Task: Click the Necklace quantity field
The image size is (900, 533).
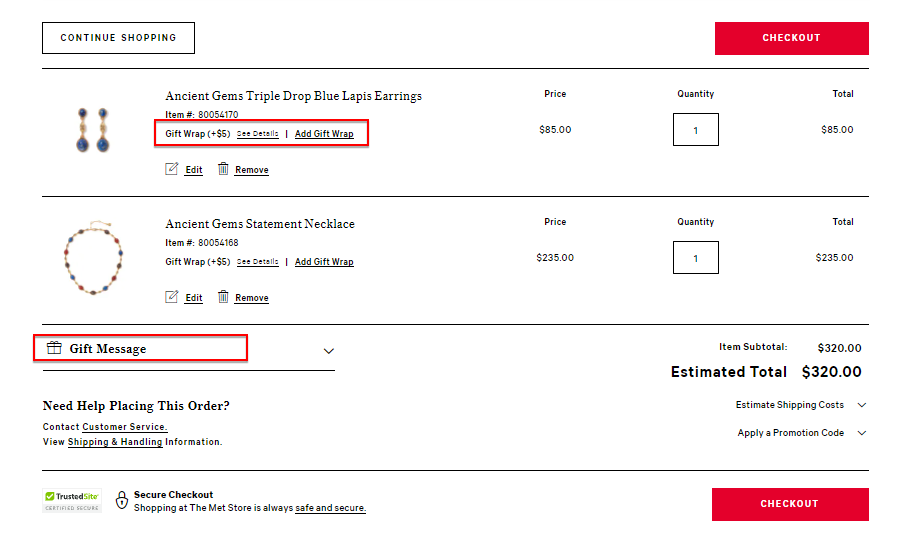Action: pos(696,258)
